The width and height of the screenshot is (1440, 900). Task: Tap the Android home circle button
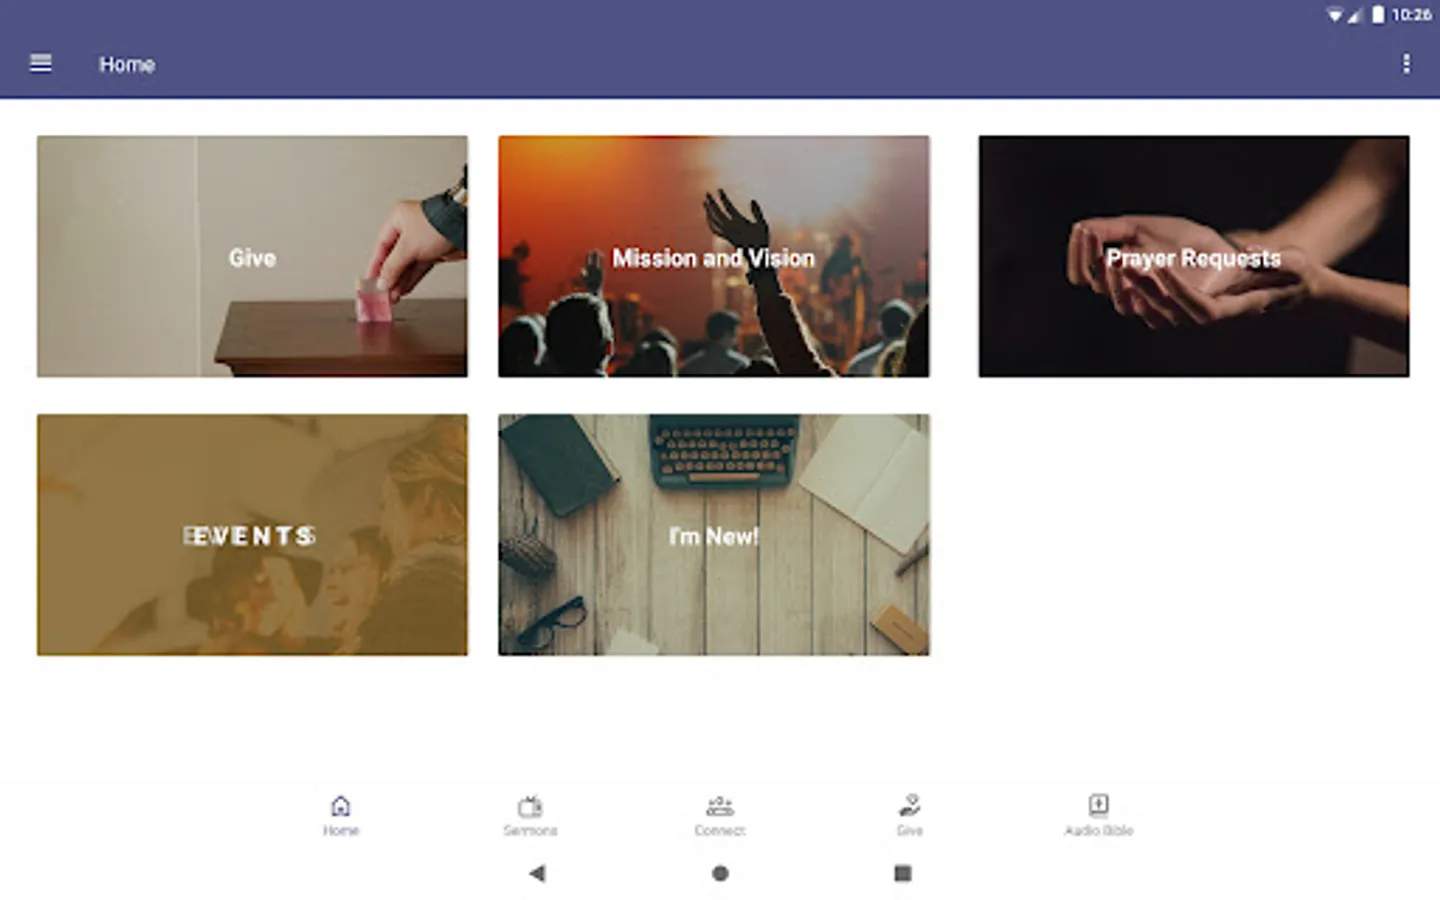pyautogui.click(x=720, y=873)
